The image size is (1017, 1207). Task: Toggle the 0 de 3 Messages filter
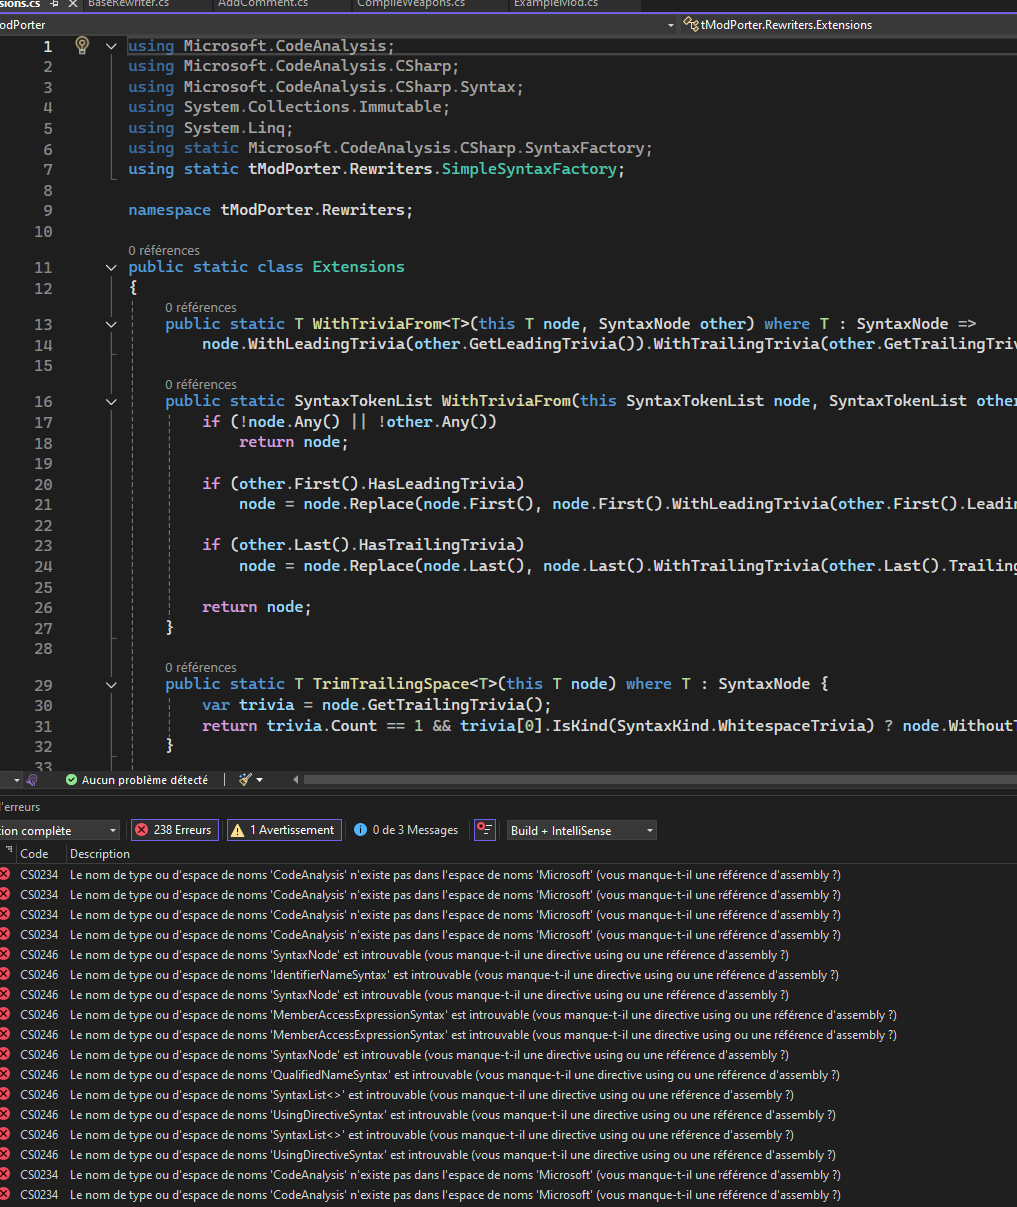pyautogui.click(x=406, y=830)
